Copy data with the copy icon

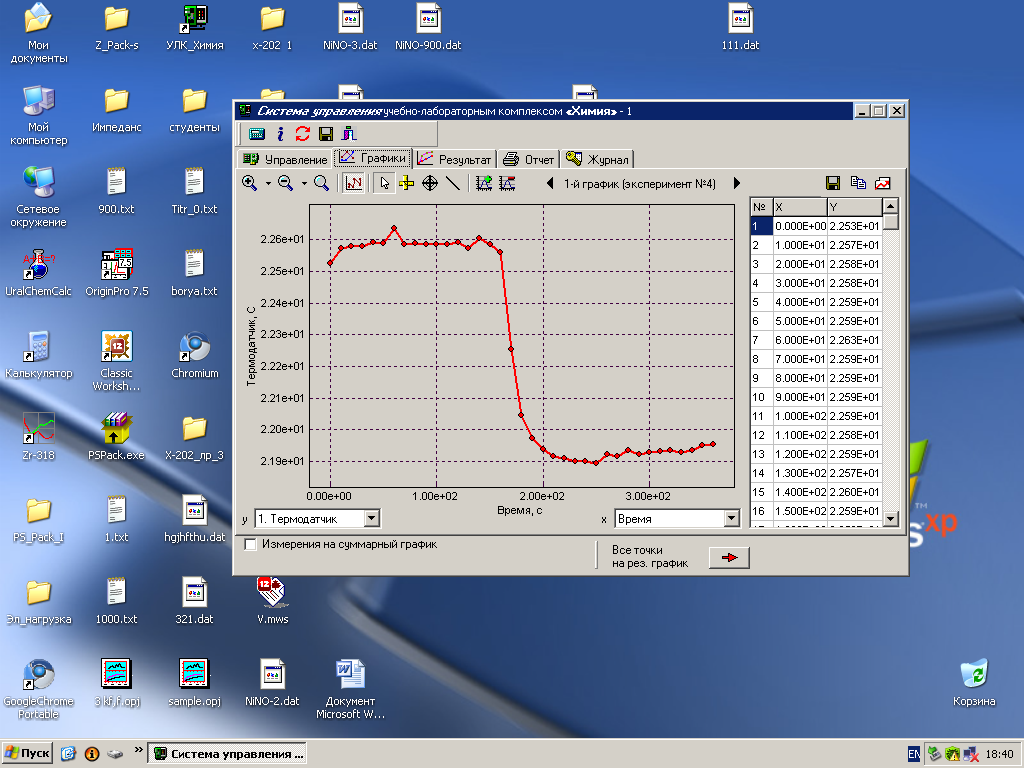coord(858,184)
